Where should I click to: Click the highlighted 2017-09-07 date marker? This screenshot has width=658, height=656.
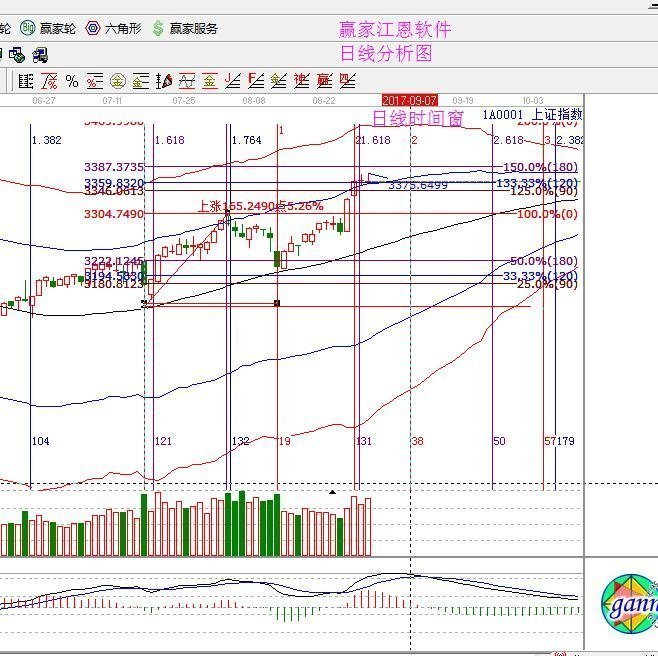point(410,100)
